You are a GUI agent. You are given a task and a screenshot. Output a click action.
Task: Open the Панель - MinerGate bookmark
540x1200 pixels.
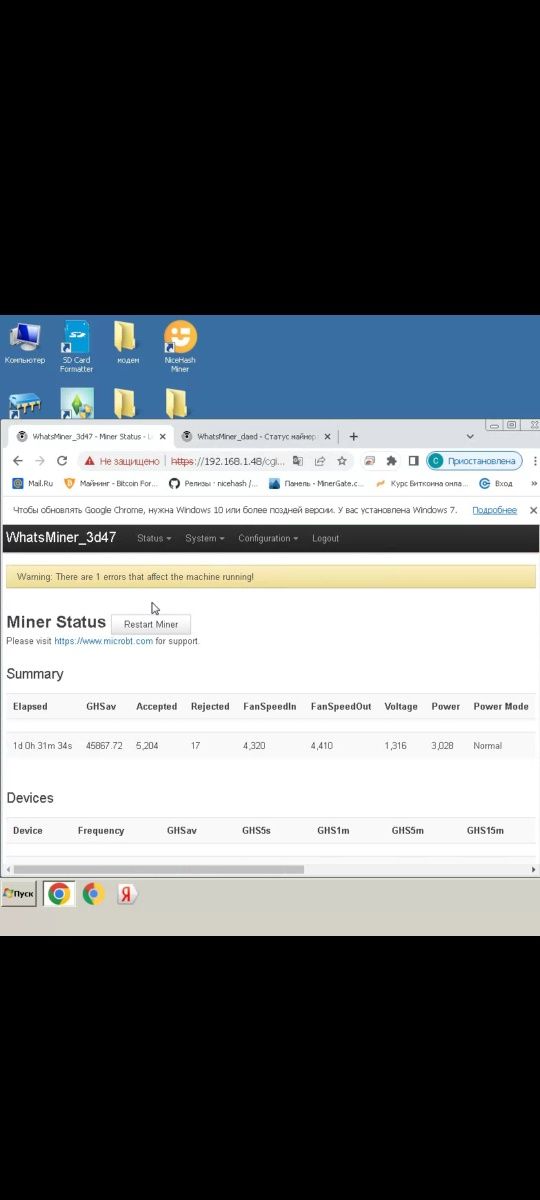point(316,483)
